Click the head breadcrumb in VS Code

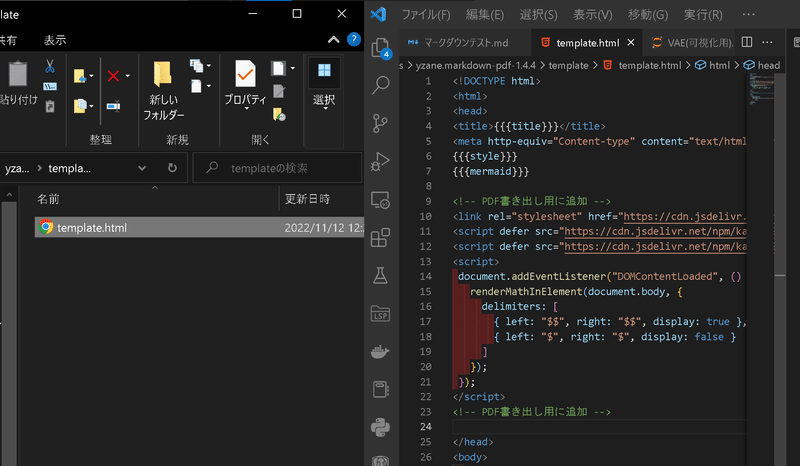click(762, 65)
